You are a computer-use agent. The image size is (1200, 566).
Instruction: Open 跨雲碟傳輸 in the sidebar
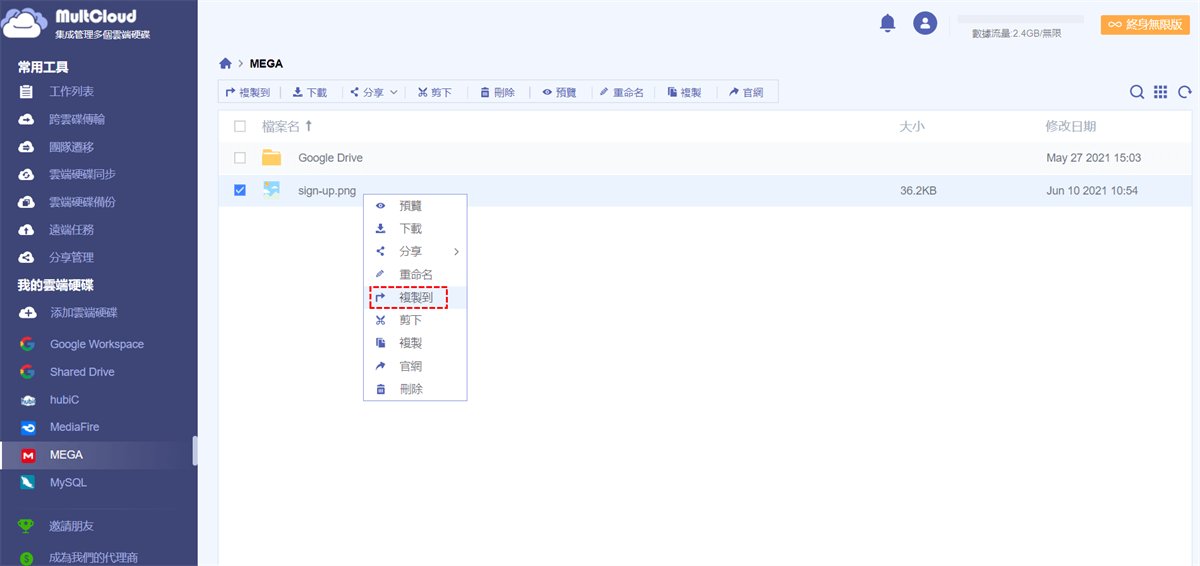pyautogui.click(x=77, y=119)
